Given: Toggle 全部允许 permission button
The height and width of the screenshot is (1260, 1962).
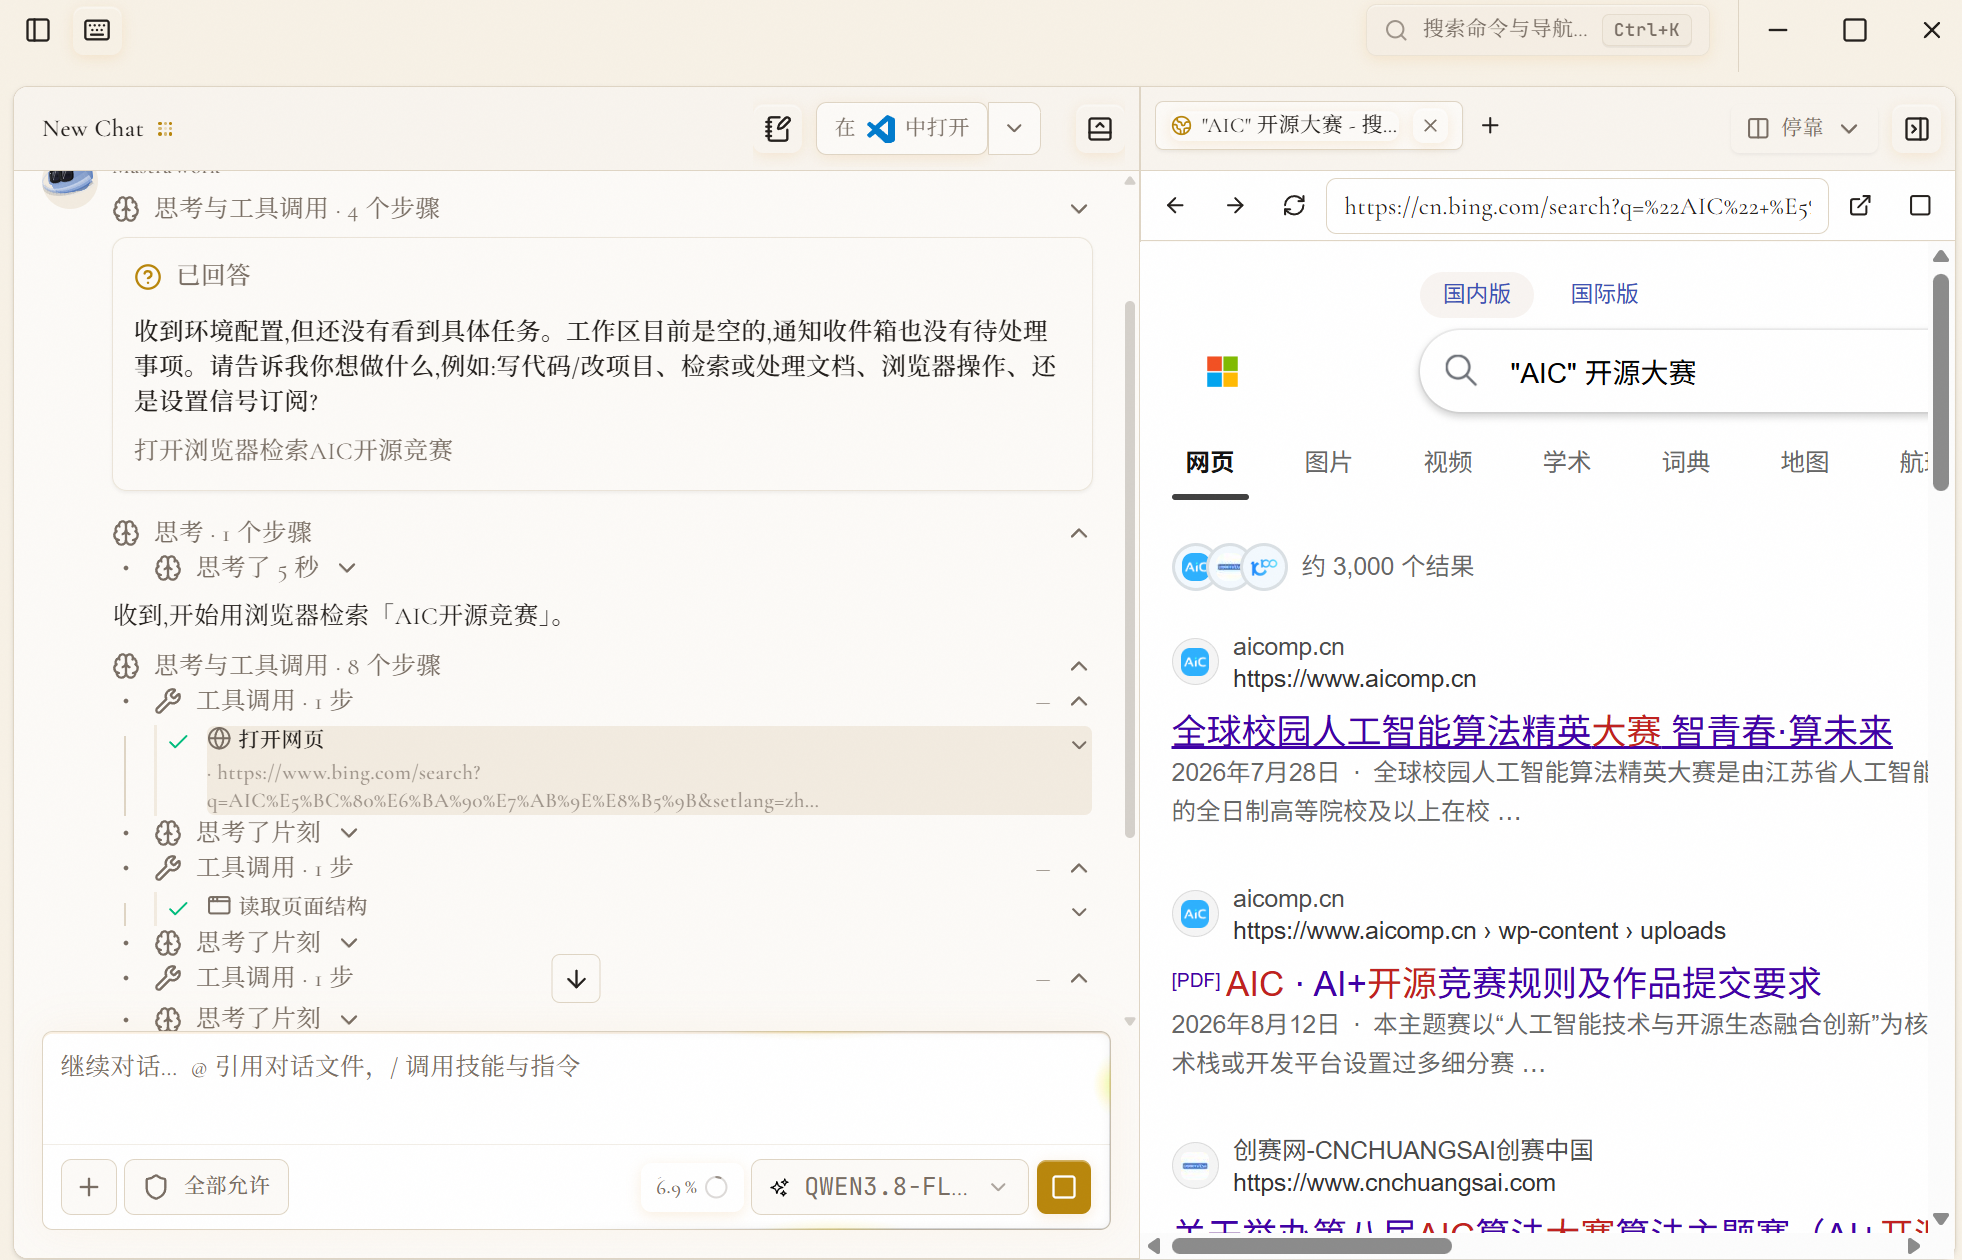Looking at the screenshot, I should [x=207, y=1187].
